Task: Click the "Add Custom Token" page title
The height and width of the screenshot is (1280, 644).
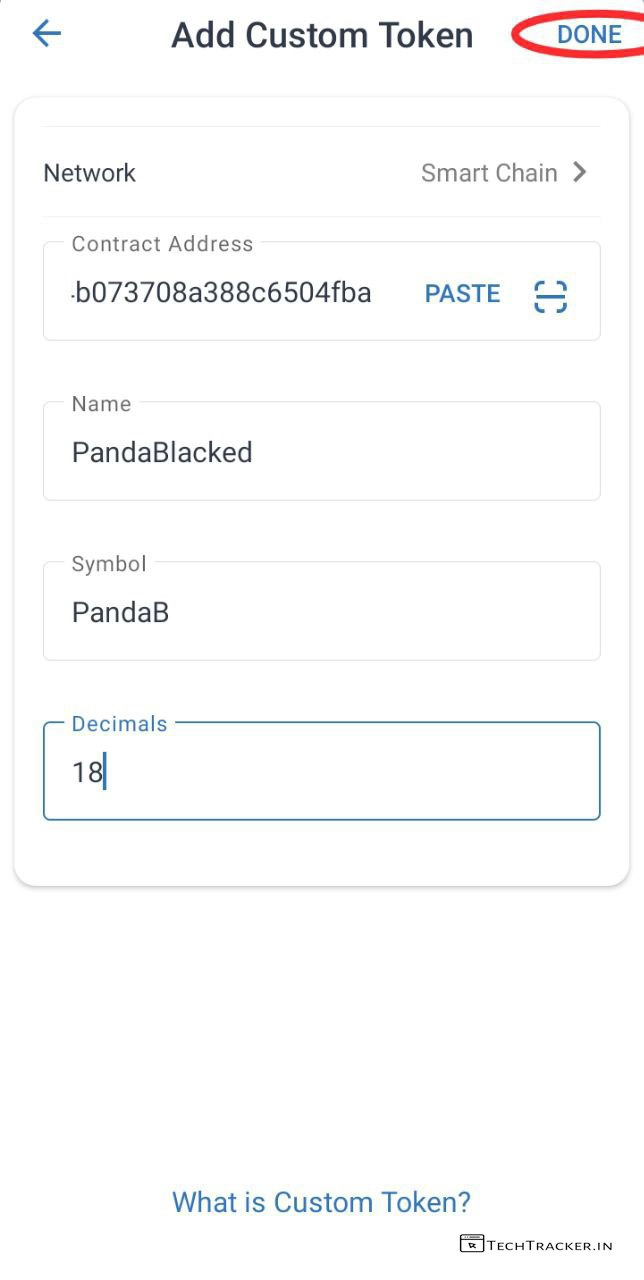Action: (322, 35)
